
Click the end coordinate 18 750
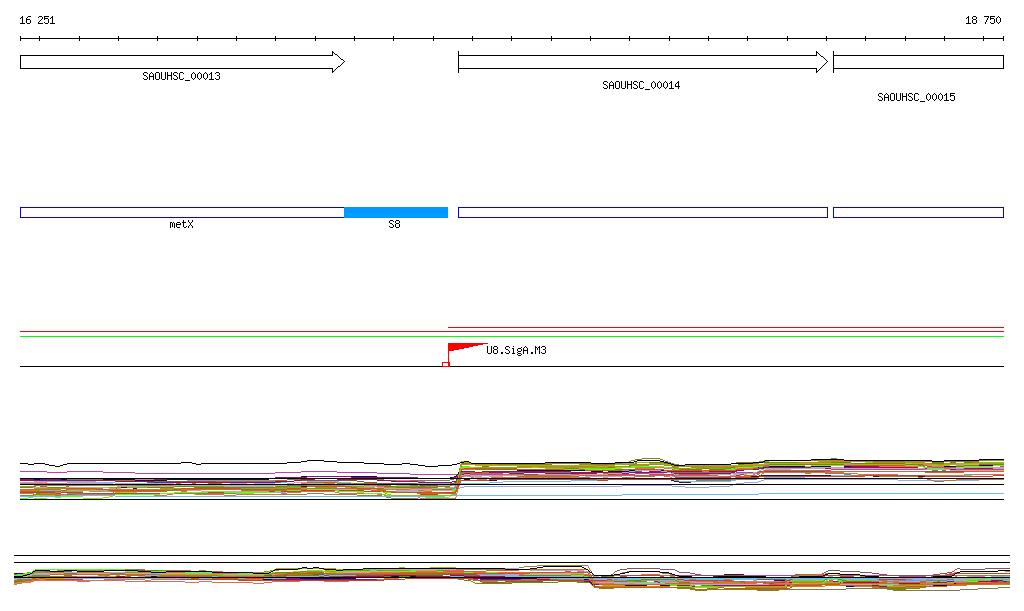coord(982,20)
